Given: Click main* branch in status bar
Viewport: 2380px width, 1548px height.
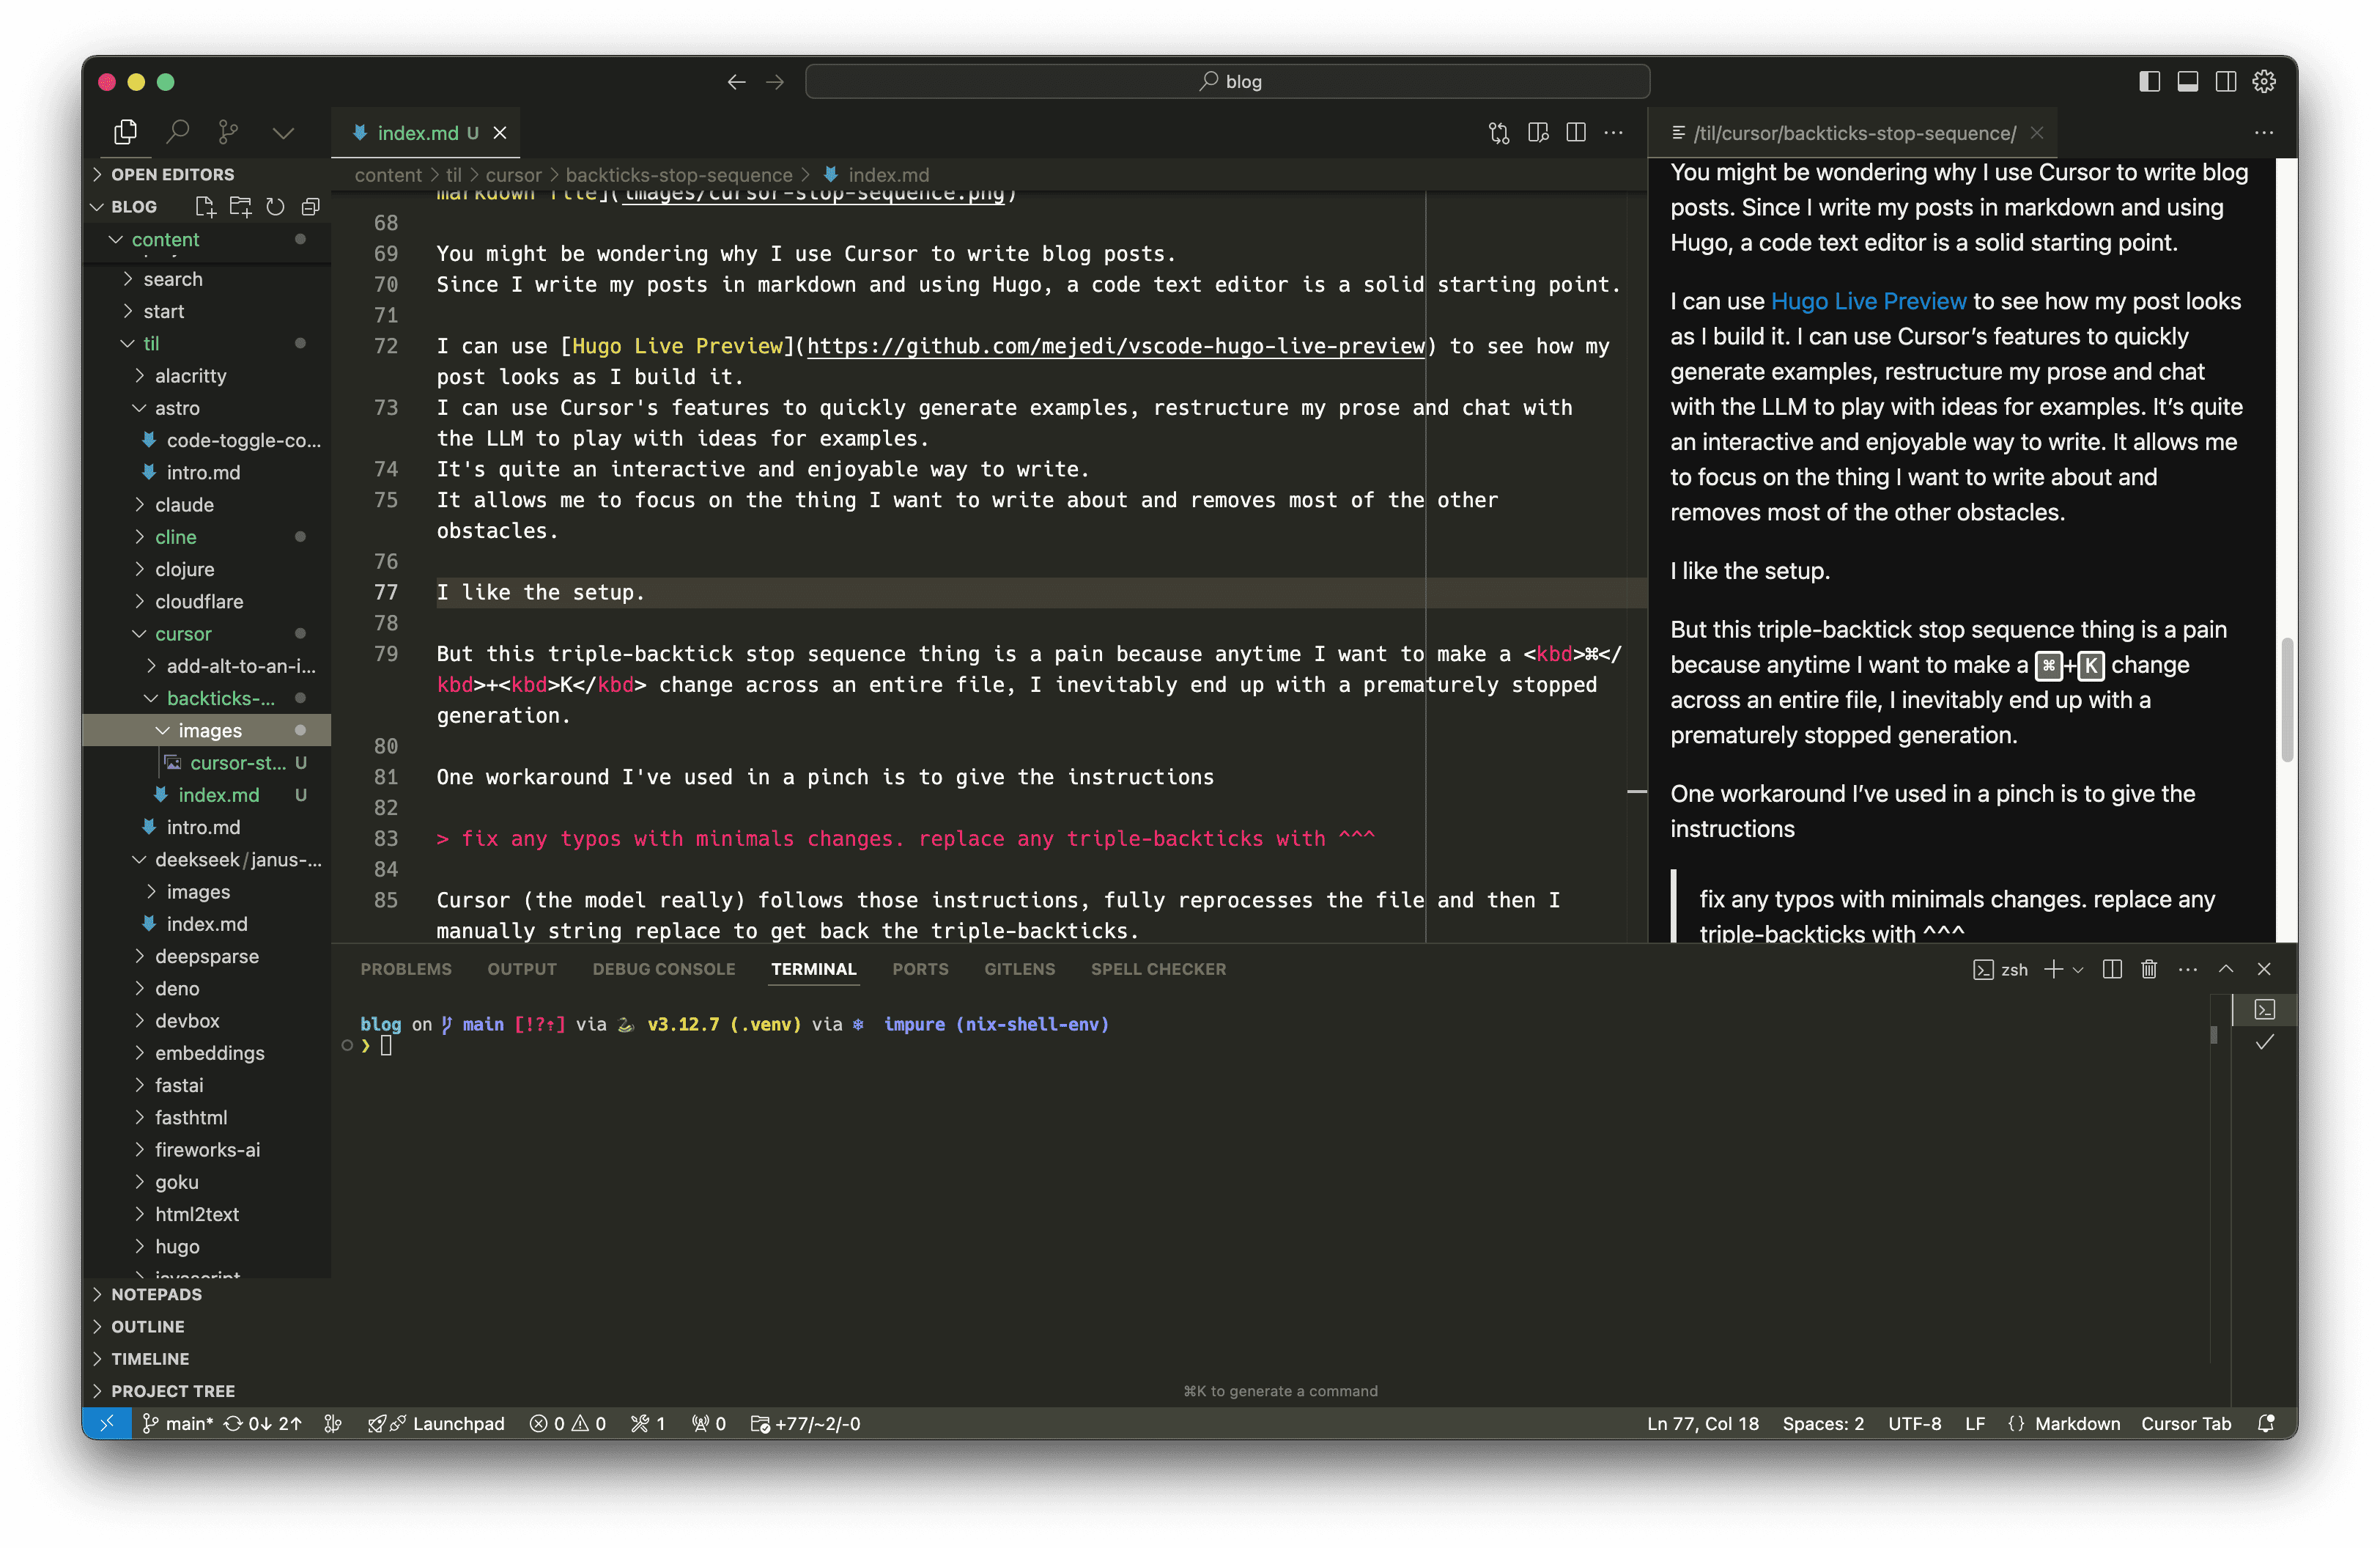Looking at the screenshot, I should [x=177, y=1423].
